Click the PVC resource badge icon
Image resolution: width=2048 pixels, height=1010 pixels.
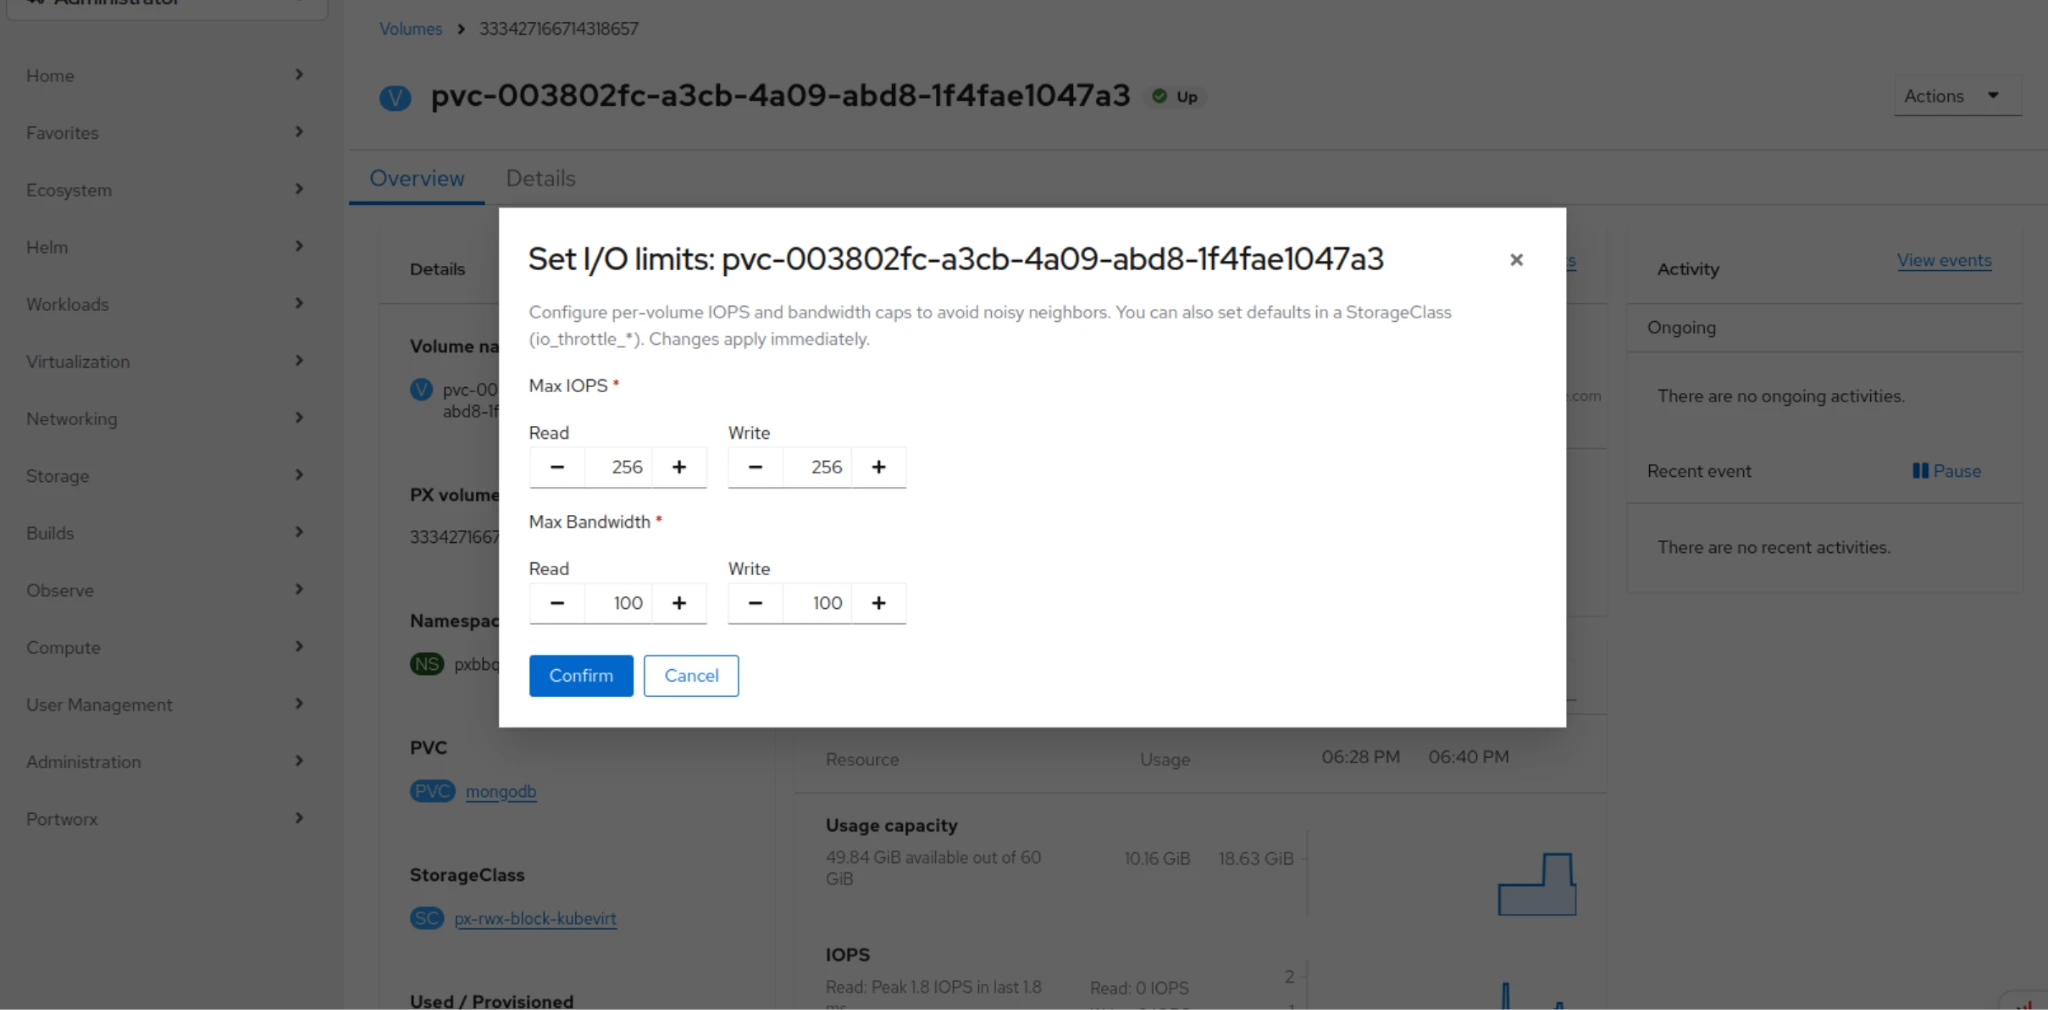coord(432,792)
